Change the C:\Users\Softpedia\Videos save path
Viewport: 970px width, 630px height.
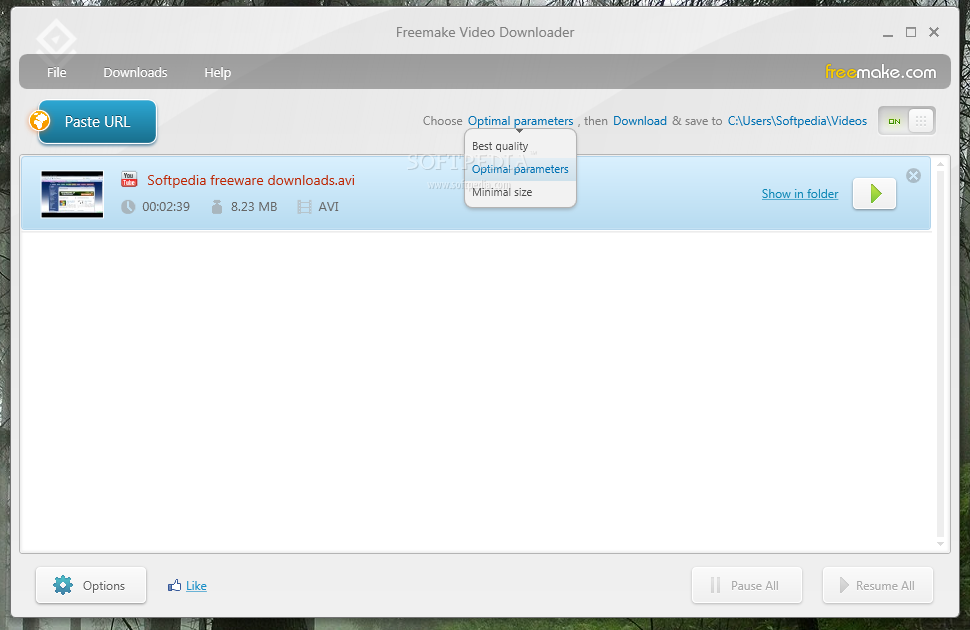[x=797, y=121]
